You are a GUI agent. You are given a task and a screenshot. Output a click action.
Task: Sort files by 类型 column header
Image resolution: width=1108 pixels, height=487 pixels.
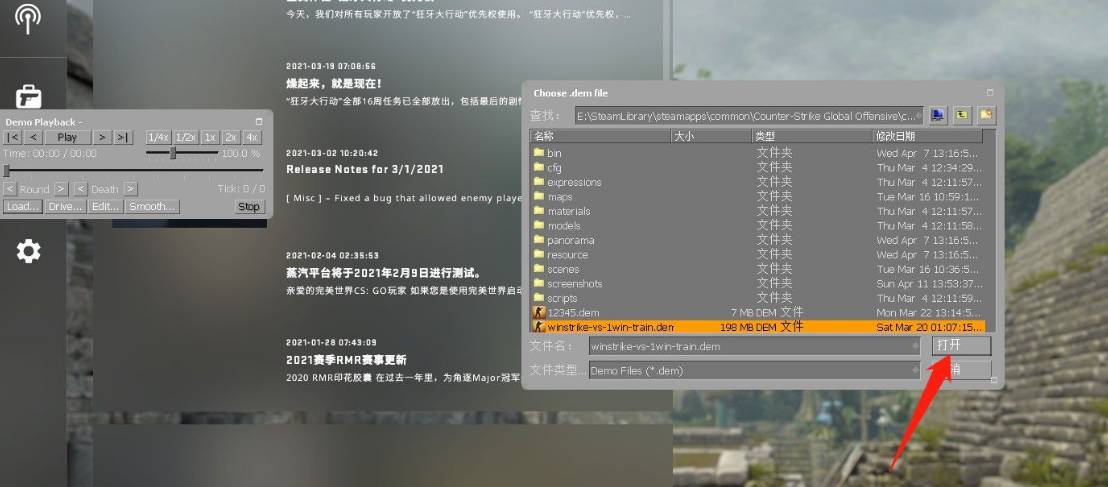[x=812, y=136]
